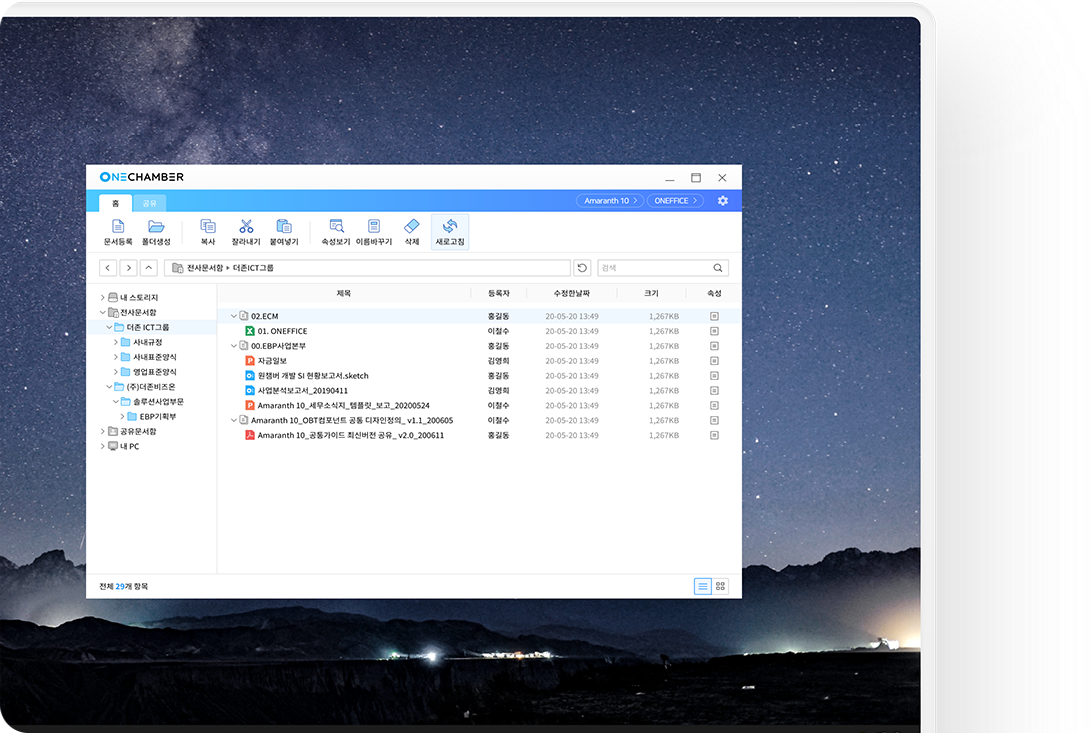1091x733 pixels.
Task: Click the 복사 copy icon
Action: [x=208, y=227]
